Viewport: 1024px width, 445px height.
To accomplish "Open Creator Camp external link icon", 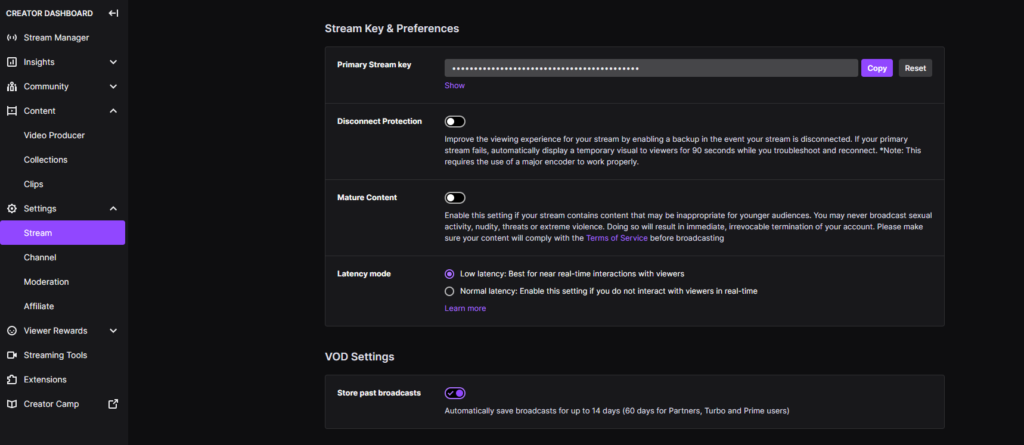I will click(x=113, y=404).
